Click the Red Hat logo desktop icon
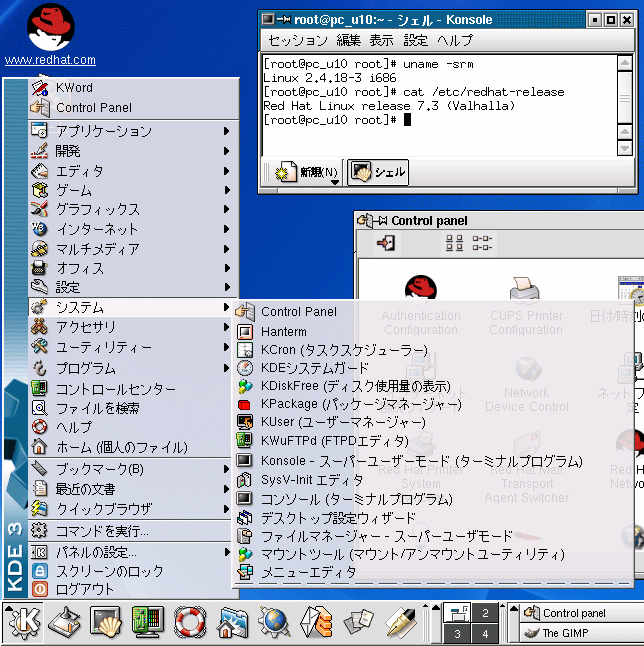Screen dimensions: 644x646 pyautogui.click(x=50, y=27)
